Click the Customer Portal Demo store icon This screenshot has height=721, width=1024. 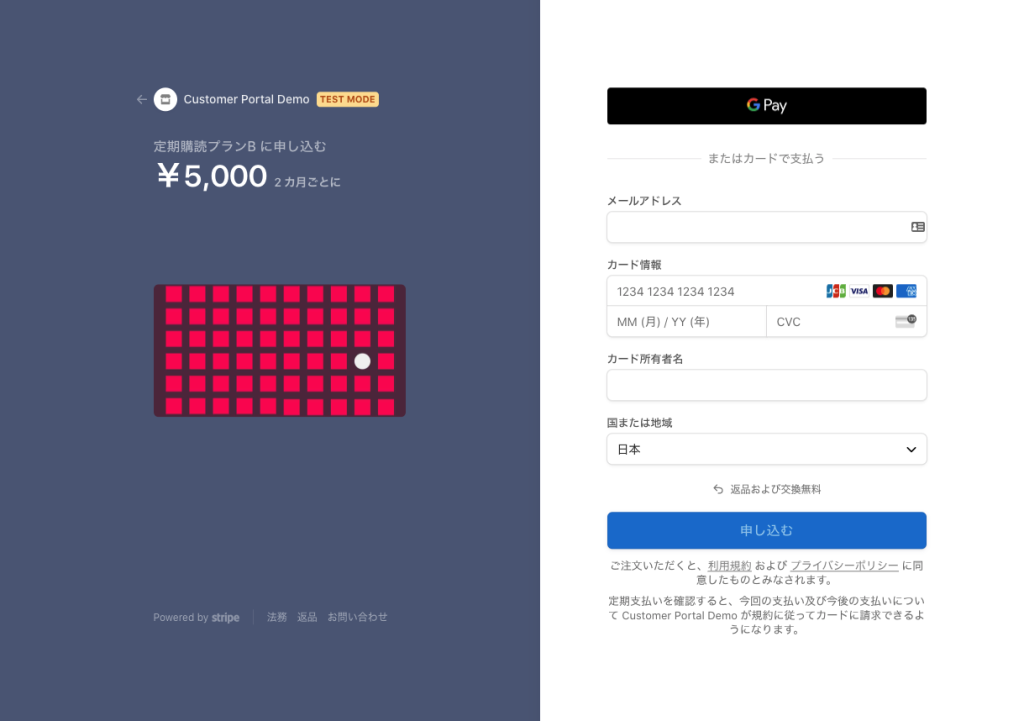tap(165, 100)
